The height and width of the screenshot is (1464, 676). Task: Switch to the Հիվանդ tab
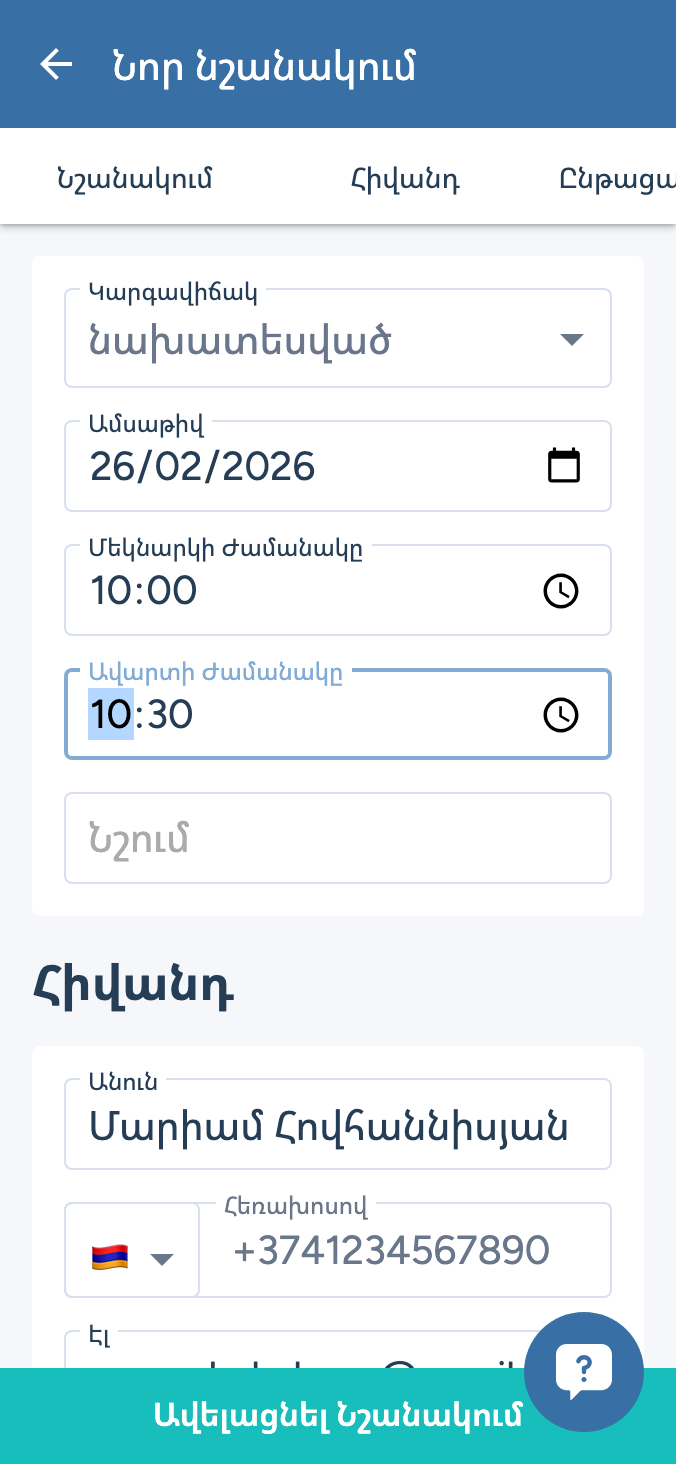click(x=405, y=180)
